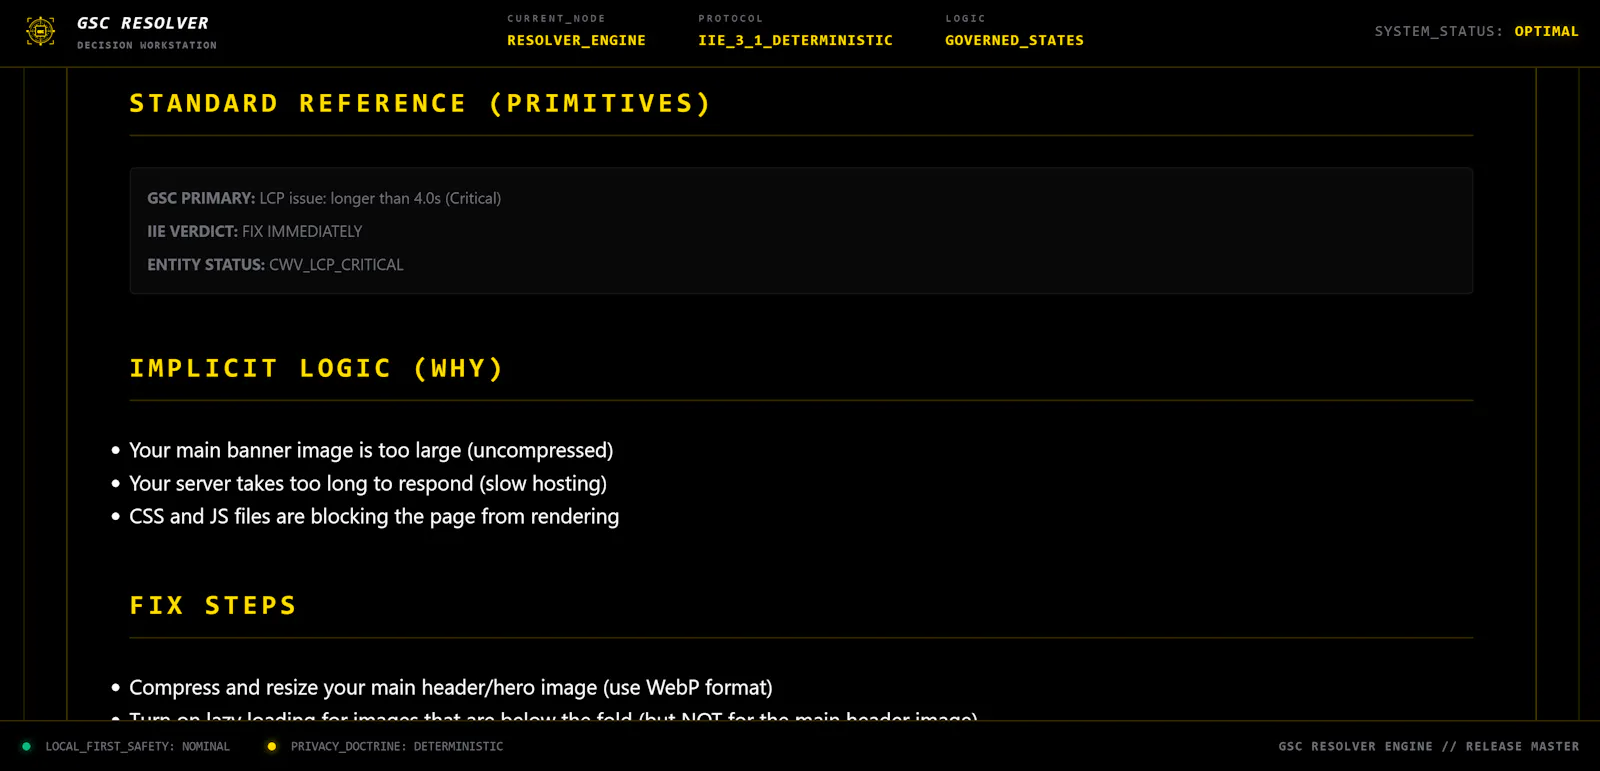1600x771 pixels.
Task: Select the IIE_3_1_DETERMINISTIC protocol value
Action: [x=796, y=41]
